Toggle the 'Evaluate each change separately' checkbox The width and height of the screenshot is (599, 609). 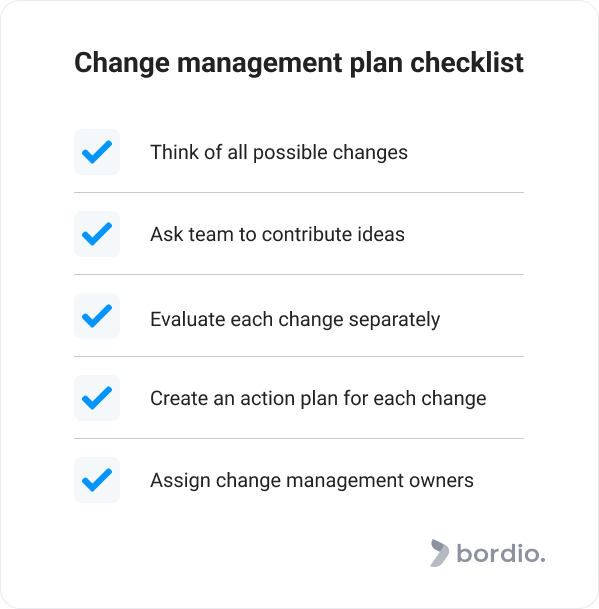point(97,316)
